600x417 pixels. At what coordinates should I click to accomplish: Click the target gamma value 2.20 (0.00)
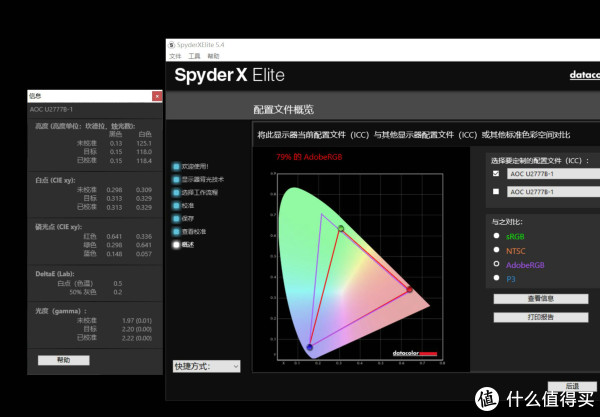(x=137, y=329)
